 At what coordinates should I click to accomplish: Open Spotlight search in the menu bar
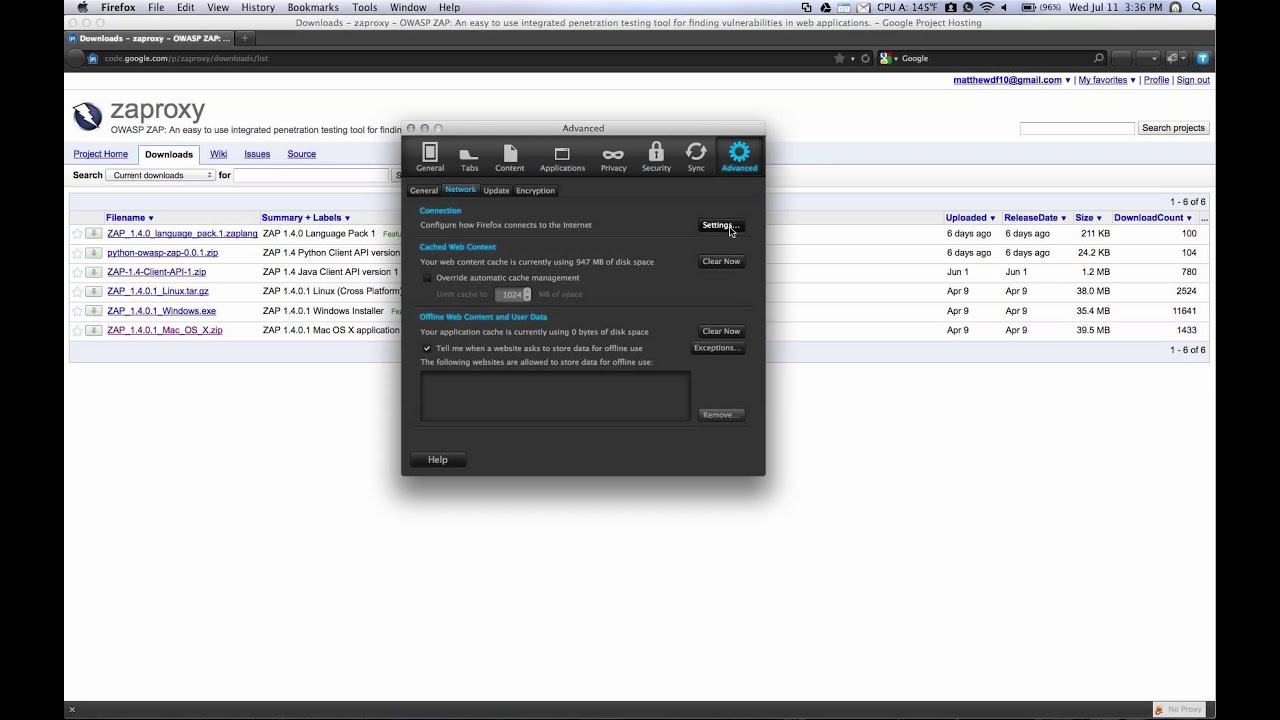point(1197,7)
